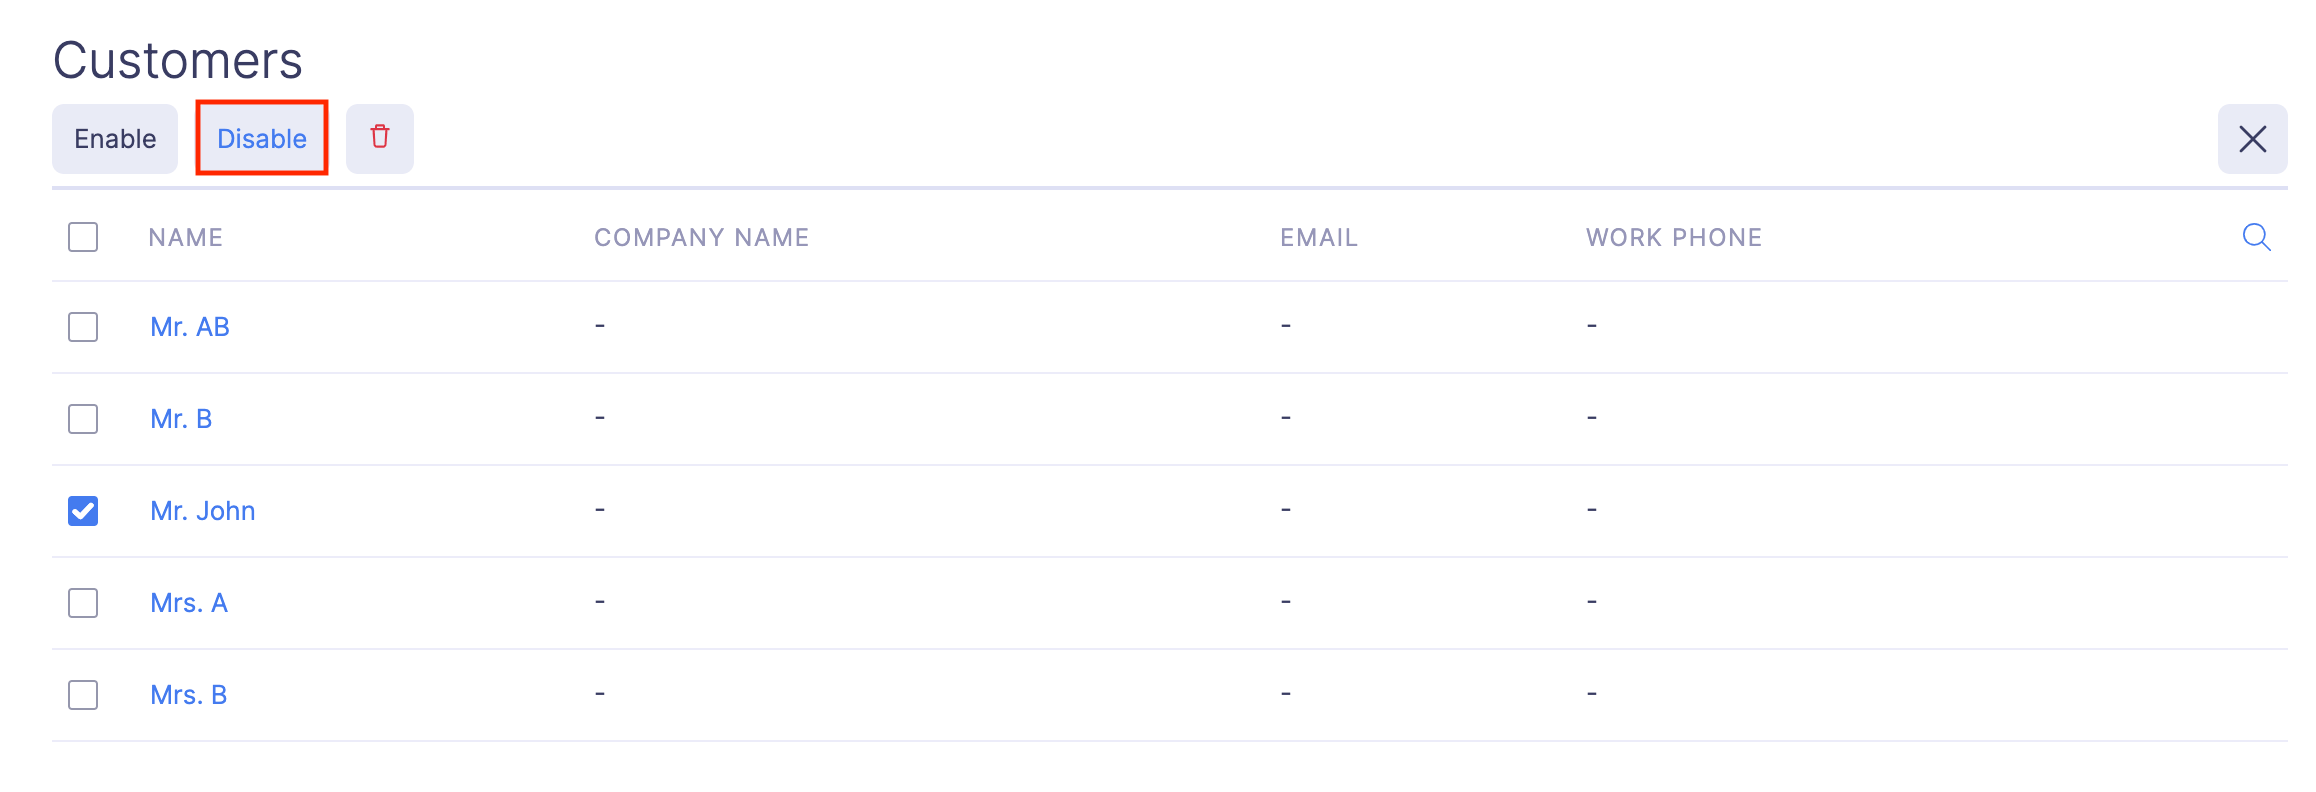The width and height of the screenshot is (2316, 792).
Task: Toggle the select-all checkbox in the header
Action: pyautogui.click(x=82, y=237)
